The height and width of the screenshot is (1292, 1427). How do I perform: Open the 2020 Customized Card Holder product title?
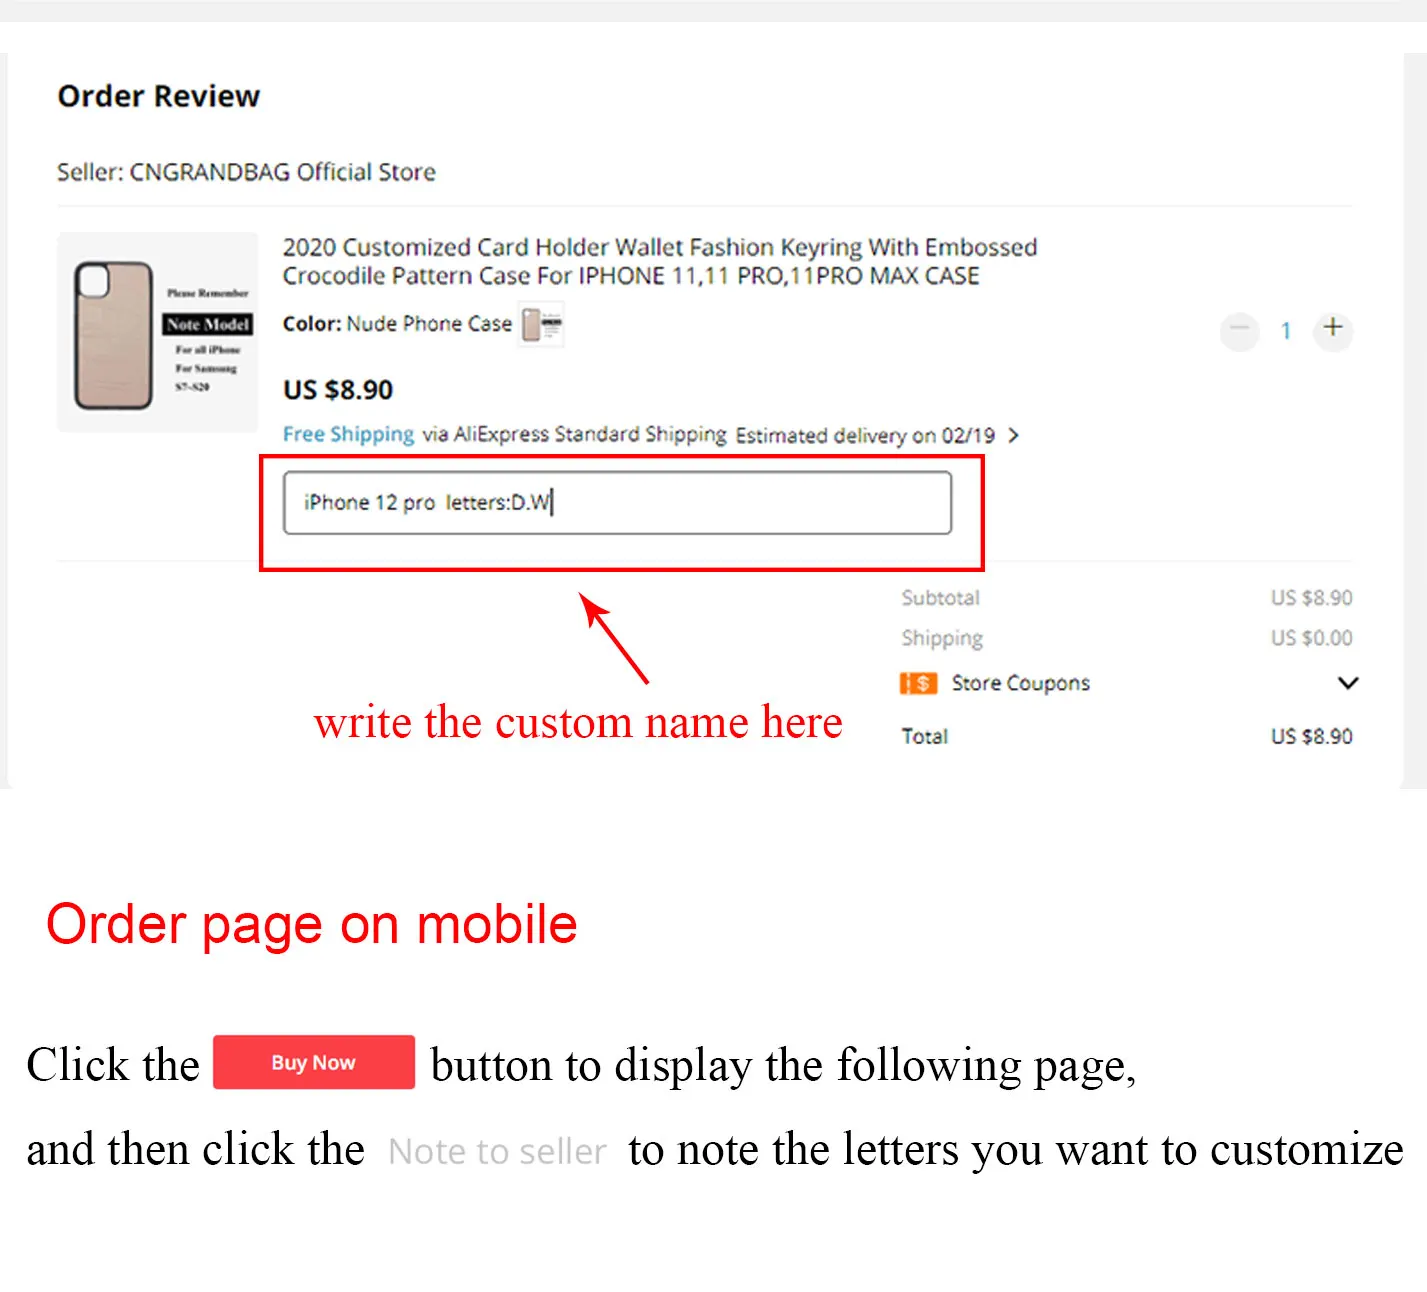[660, 261]
